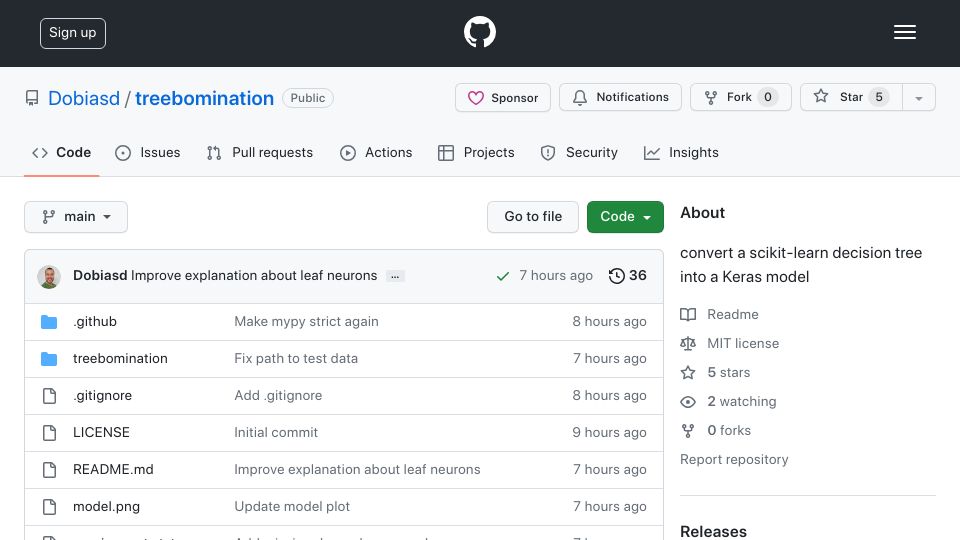This screenshot has width=960, height=540.
Task: Switch to the Security tab
Action: tap(579, 152)
